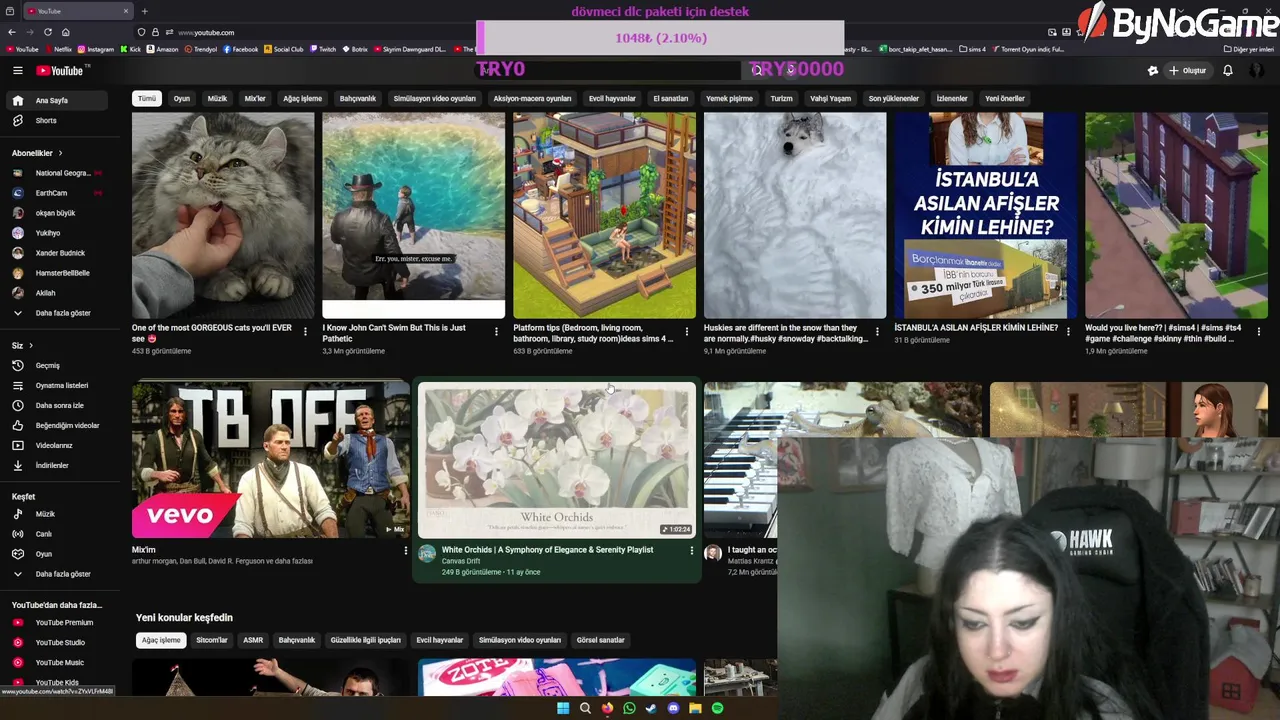1280x720 pixels.
Task: Open the Abonelikler section heading
Action: (37, 153)
